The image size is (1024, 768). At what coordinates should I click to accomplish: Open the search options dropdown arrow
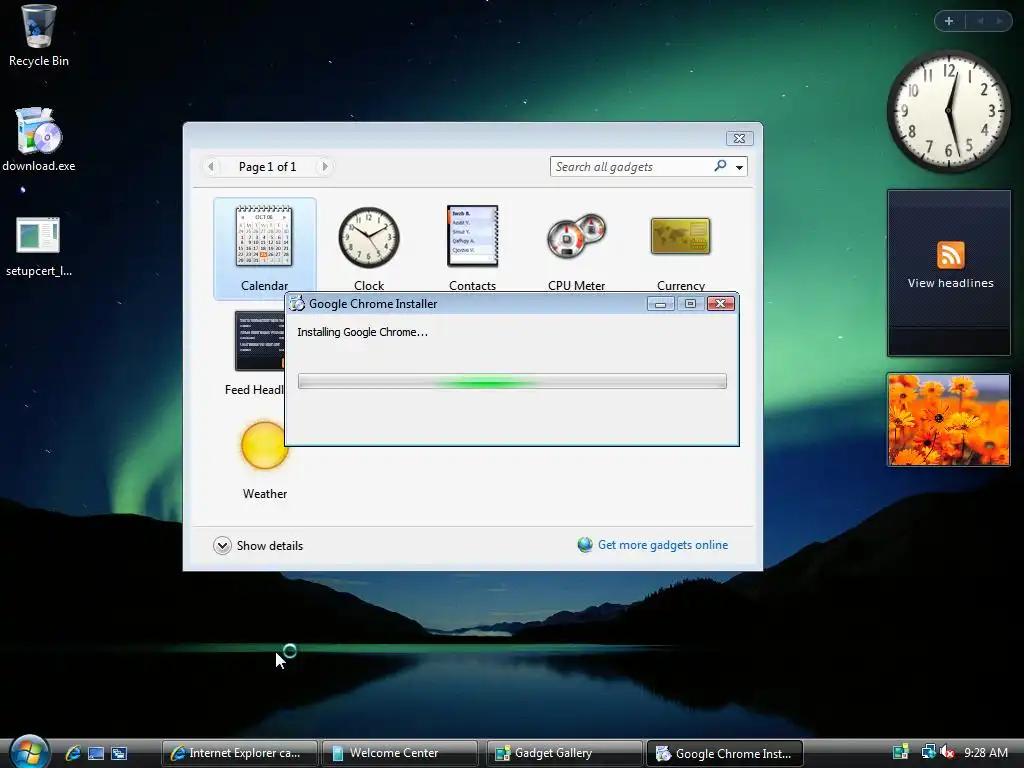(x=739, y=167)
